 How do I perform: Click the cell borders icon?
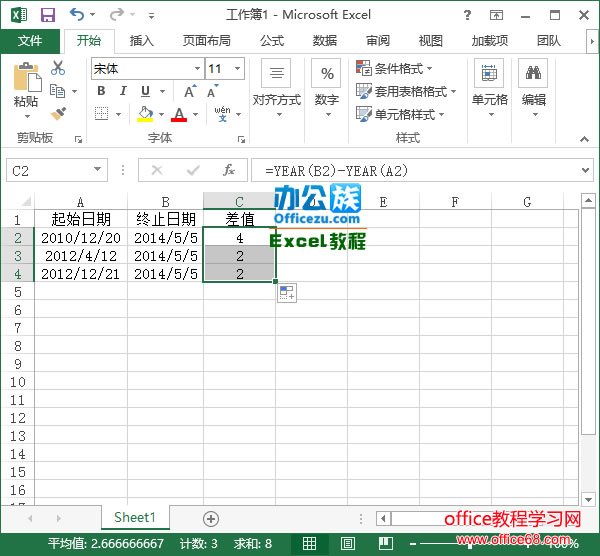pos(101,114)
